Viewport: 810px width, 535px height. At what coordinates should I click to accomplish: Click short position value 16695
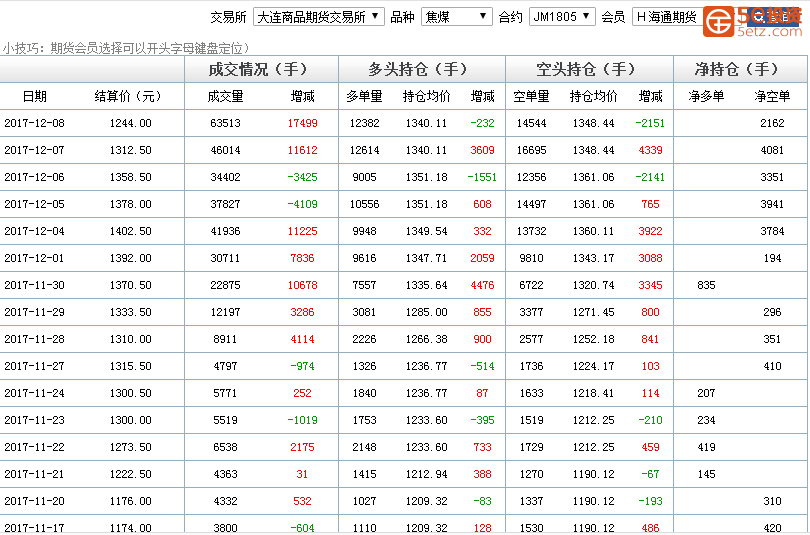(x=531, y=150)
